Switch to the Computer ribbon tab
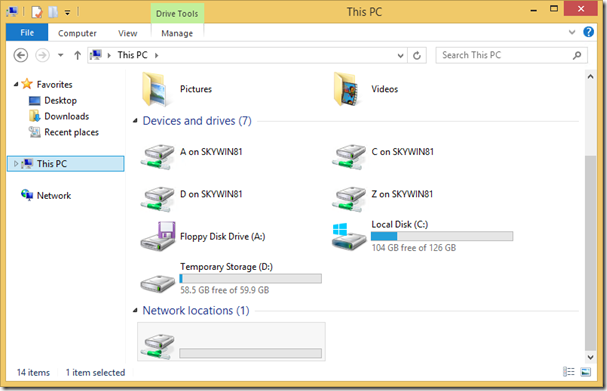 tap(77, 33)
